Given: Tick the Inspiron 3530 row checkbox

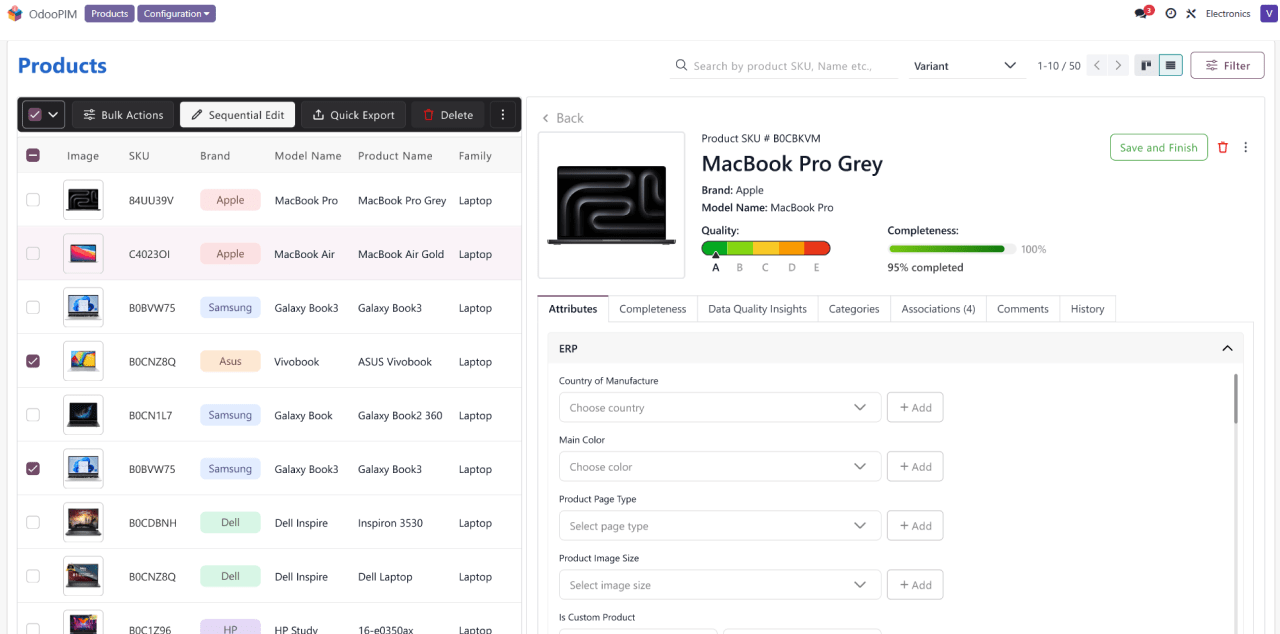Looking at the screenshot, I should click(33, 523).
